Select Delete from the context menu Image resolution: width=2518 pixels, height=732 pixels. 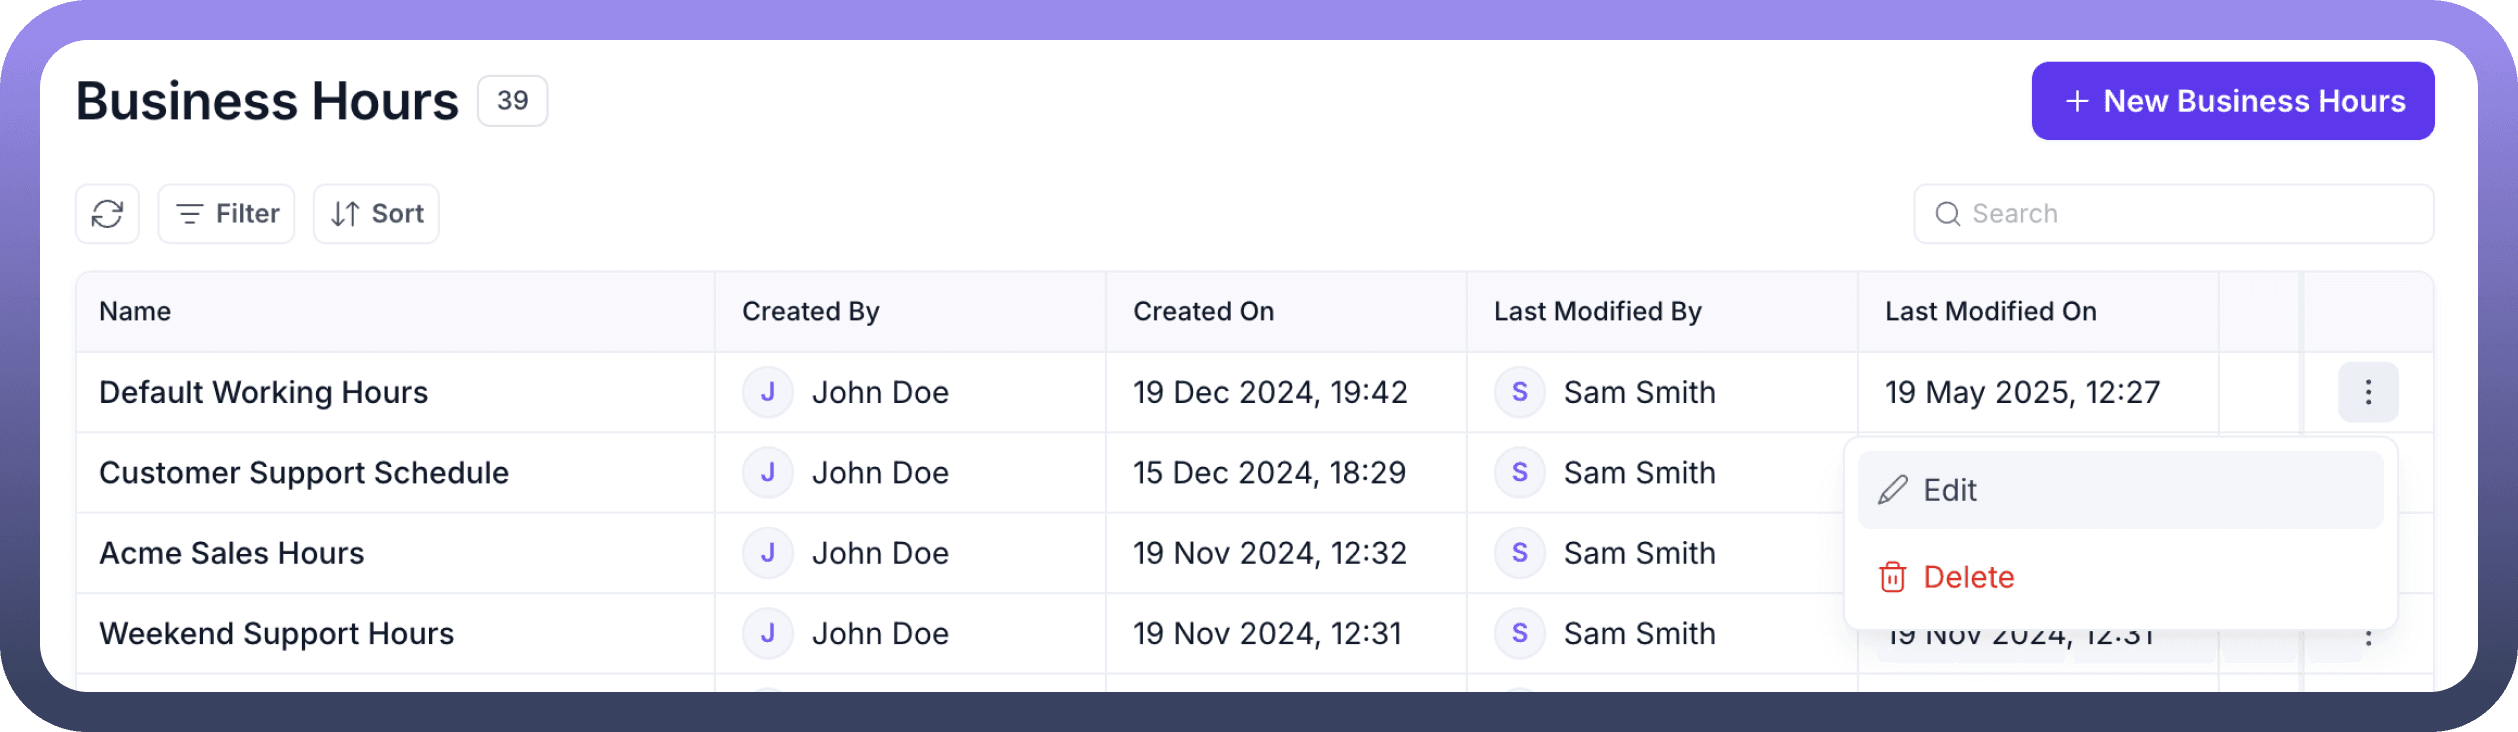point(2120,577)
